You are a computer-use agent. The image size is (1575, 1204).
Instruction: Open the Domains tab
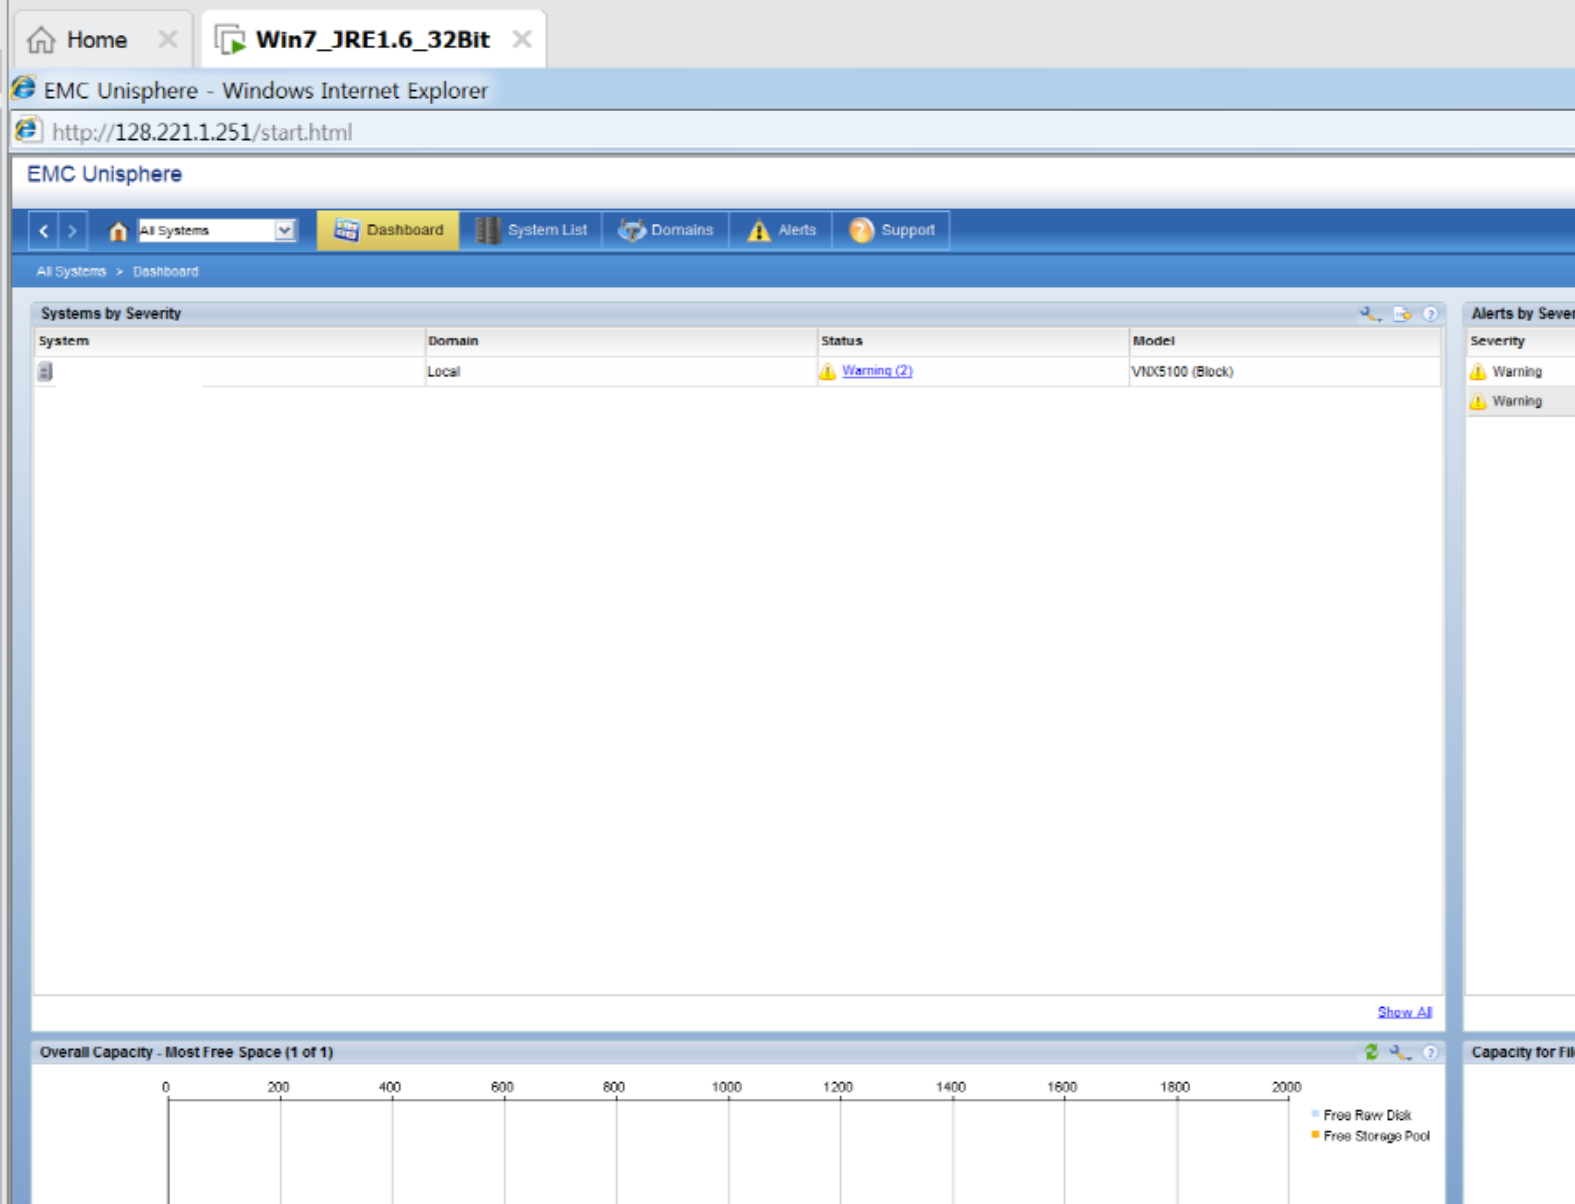(x=666, y=230)
